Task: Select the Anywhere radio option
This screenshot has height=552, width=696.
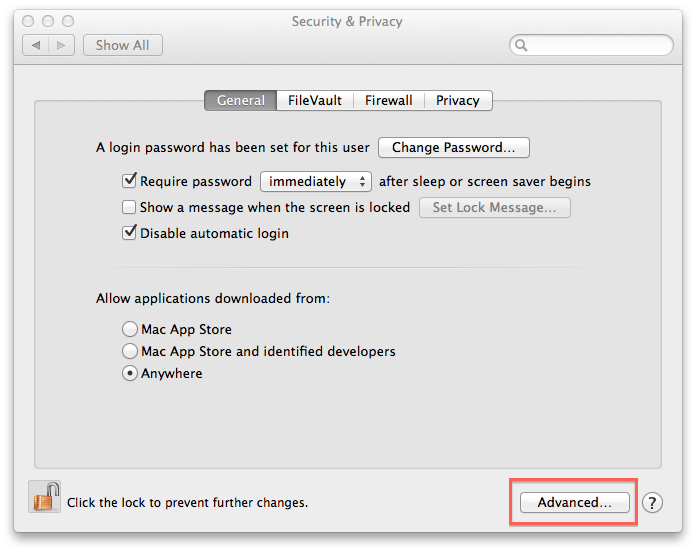Action: pyautogui.click(x=130, y=373)
